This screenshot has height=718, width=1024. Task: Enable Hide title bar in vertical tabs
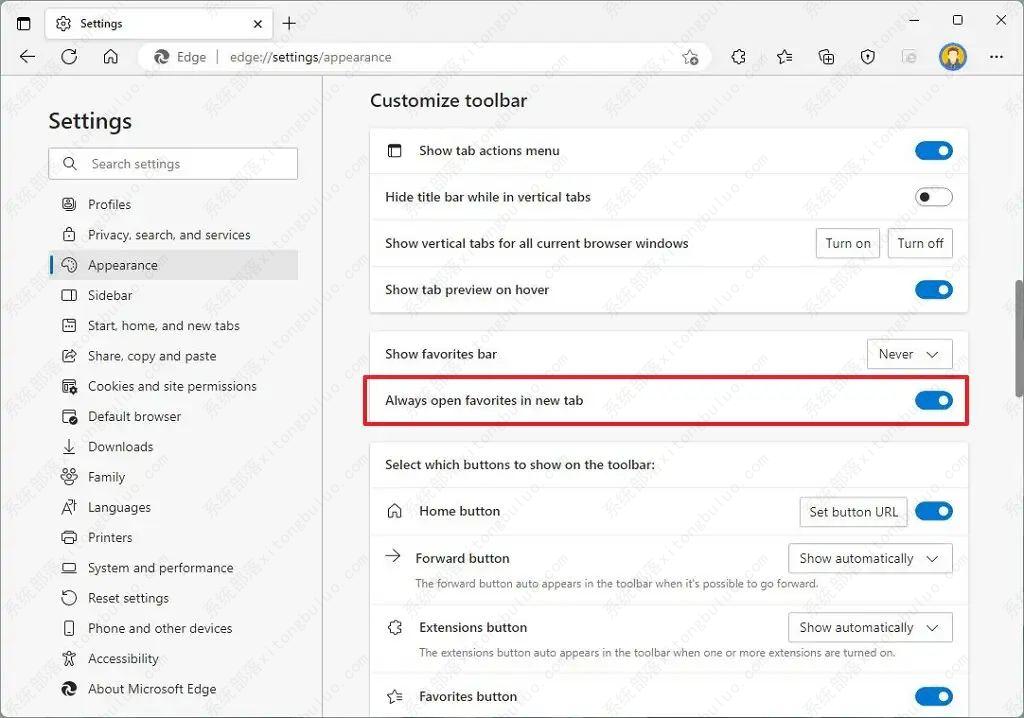coord(933,197)
